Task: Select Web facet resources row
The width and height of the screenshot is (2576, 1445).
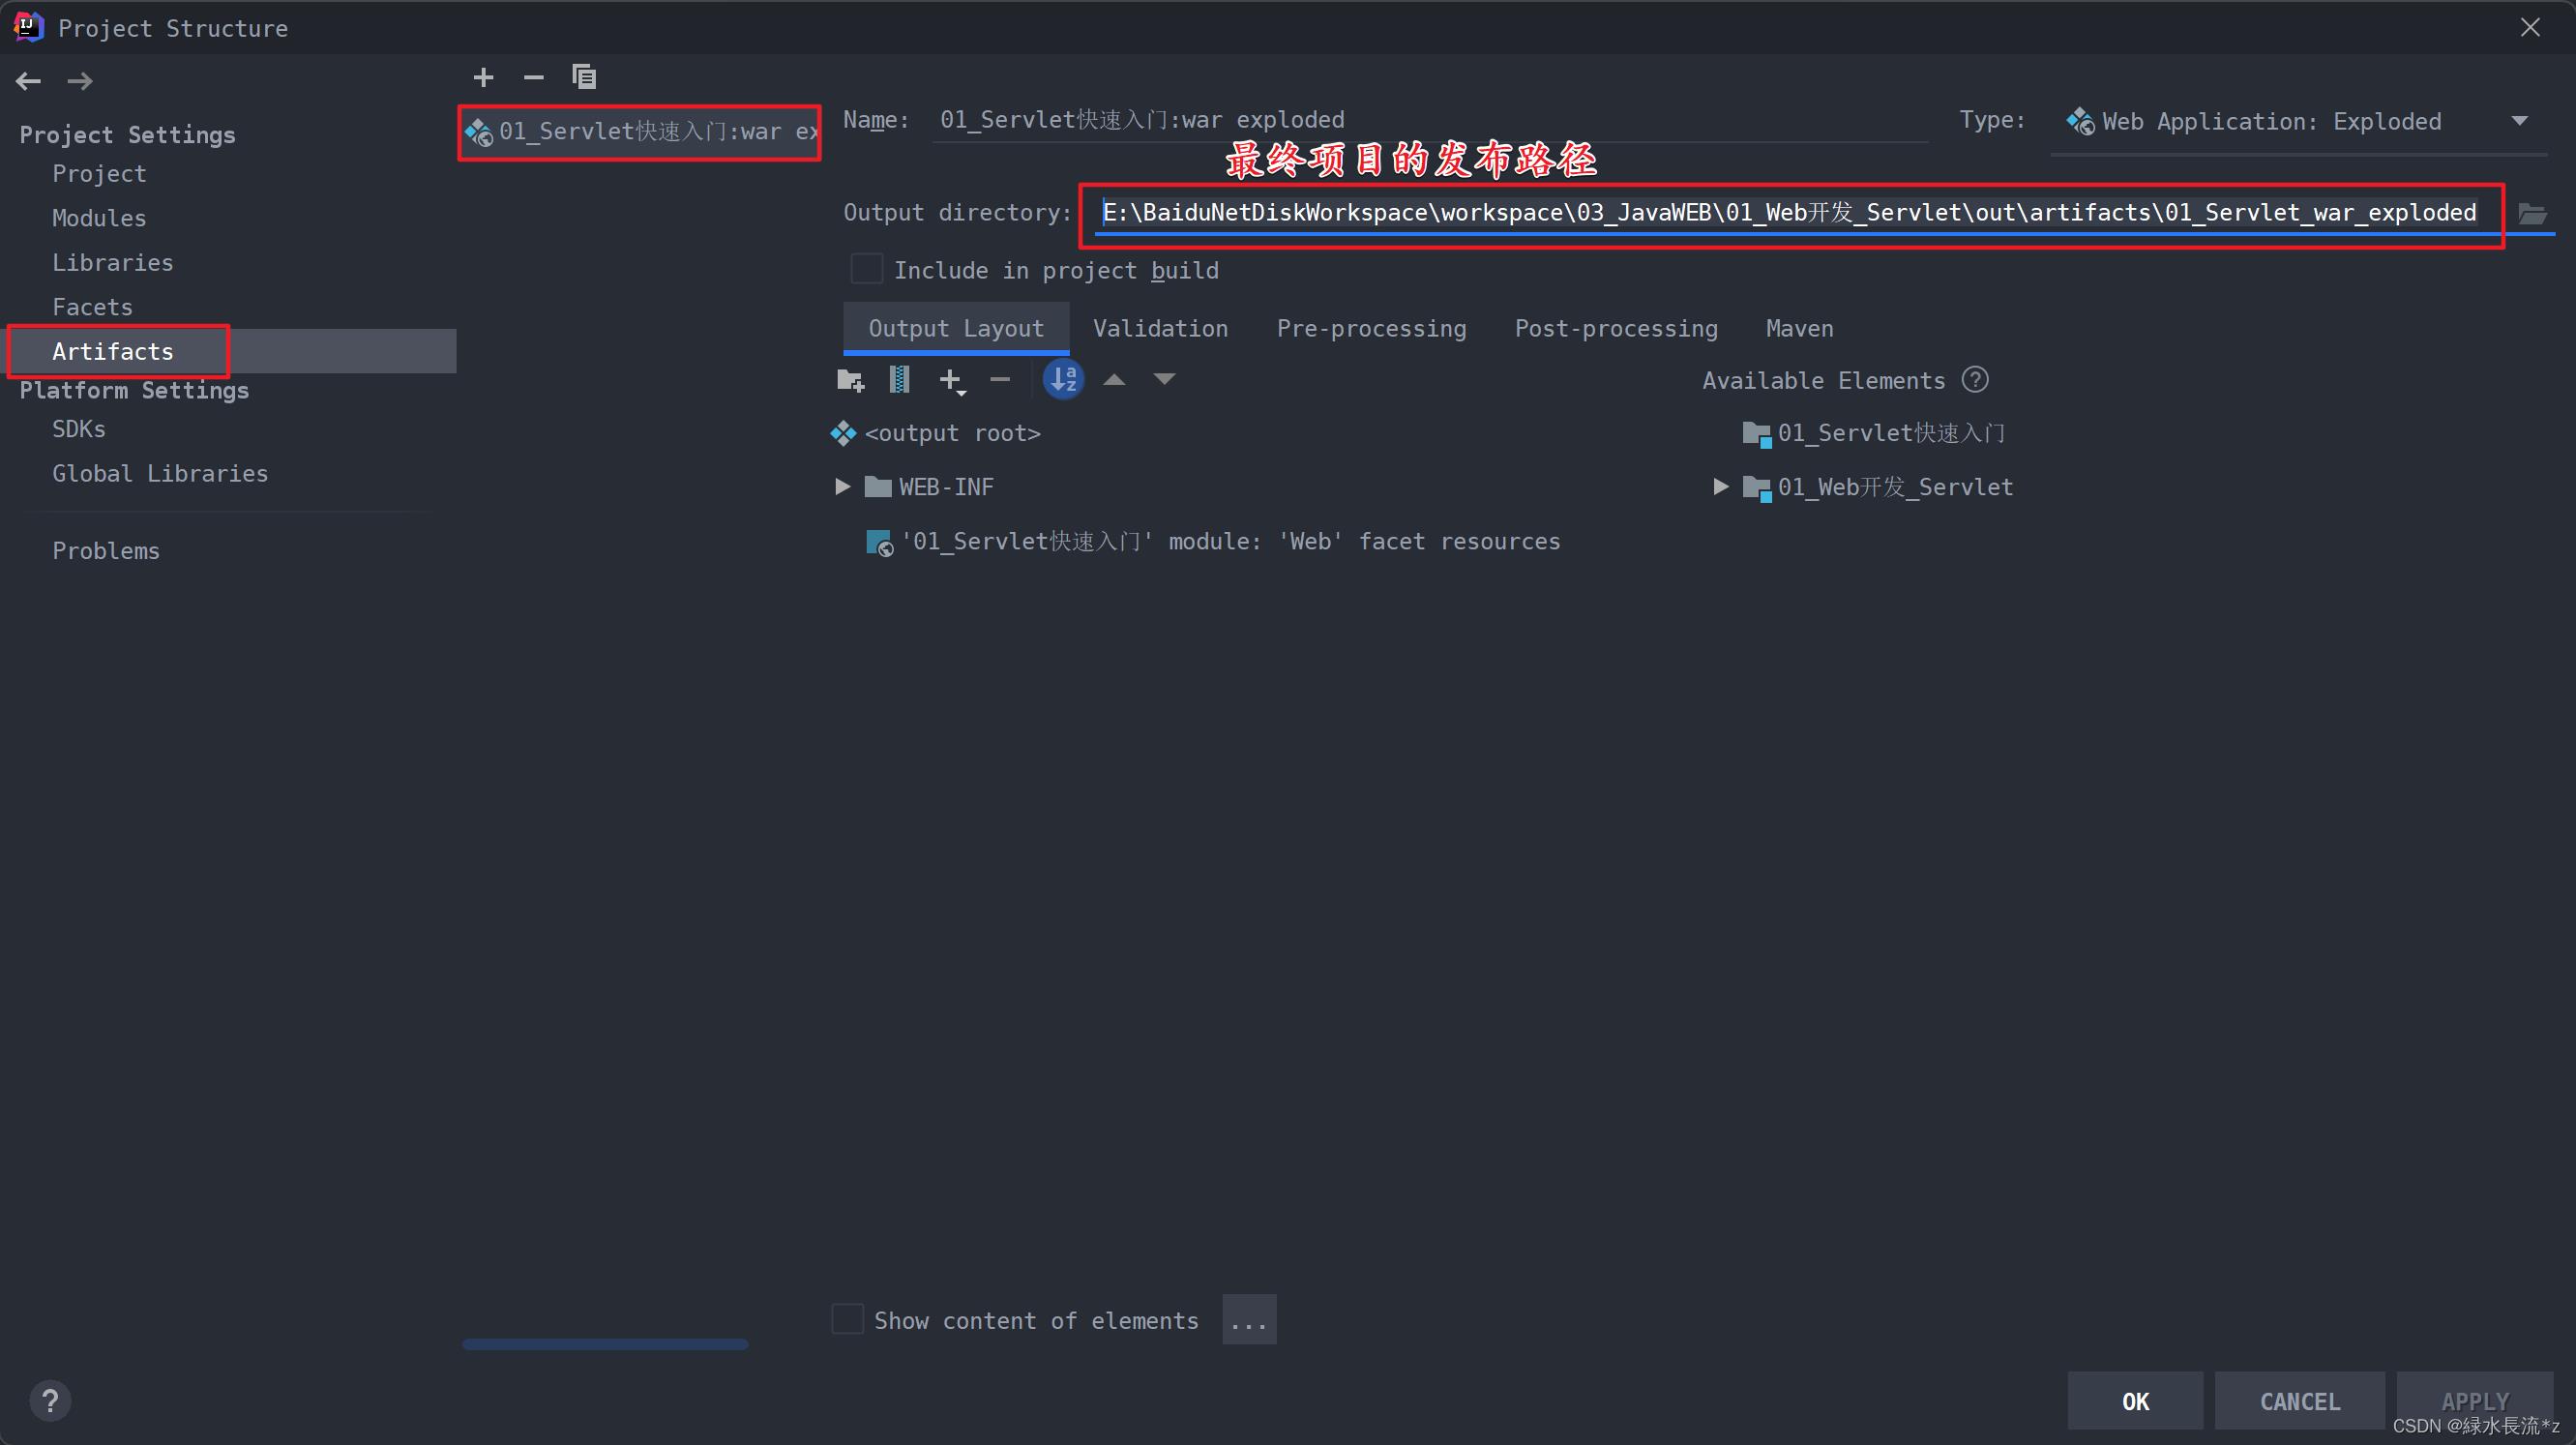Action: [1212, 542]
